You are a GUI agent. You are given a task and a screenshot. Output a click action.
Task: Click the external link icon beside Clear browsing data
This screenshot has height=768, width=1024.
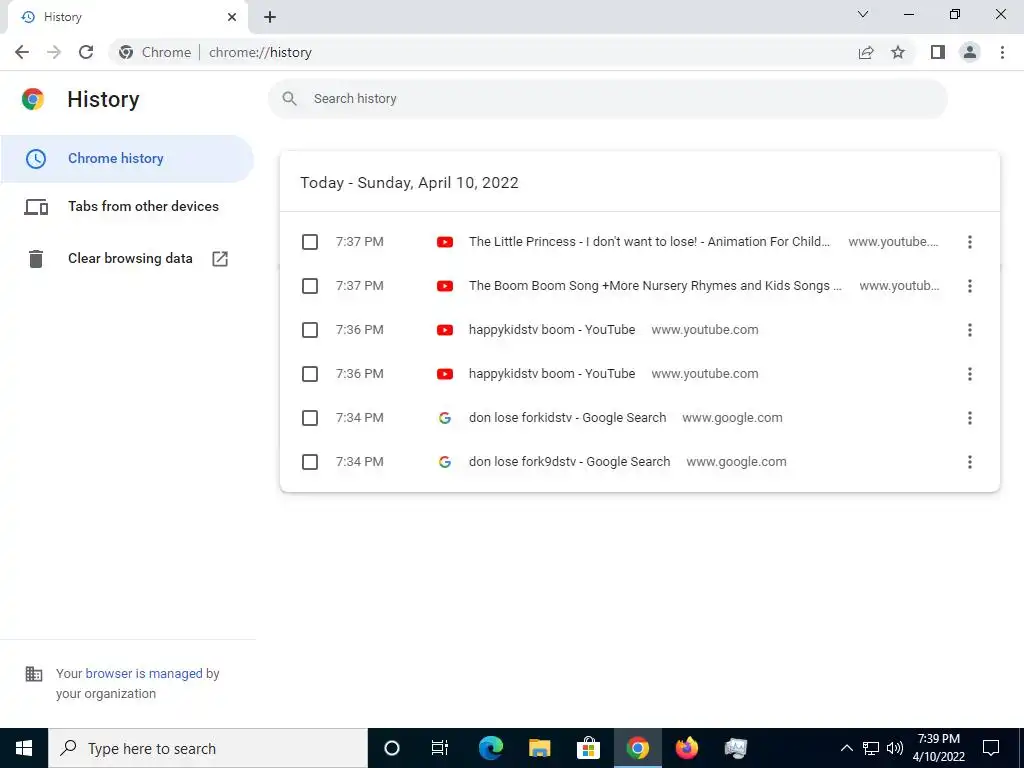(x=220, y=259)
